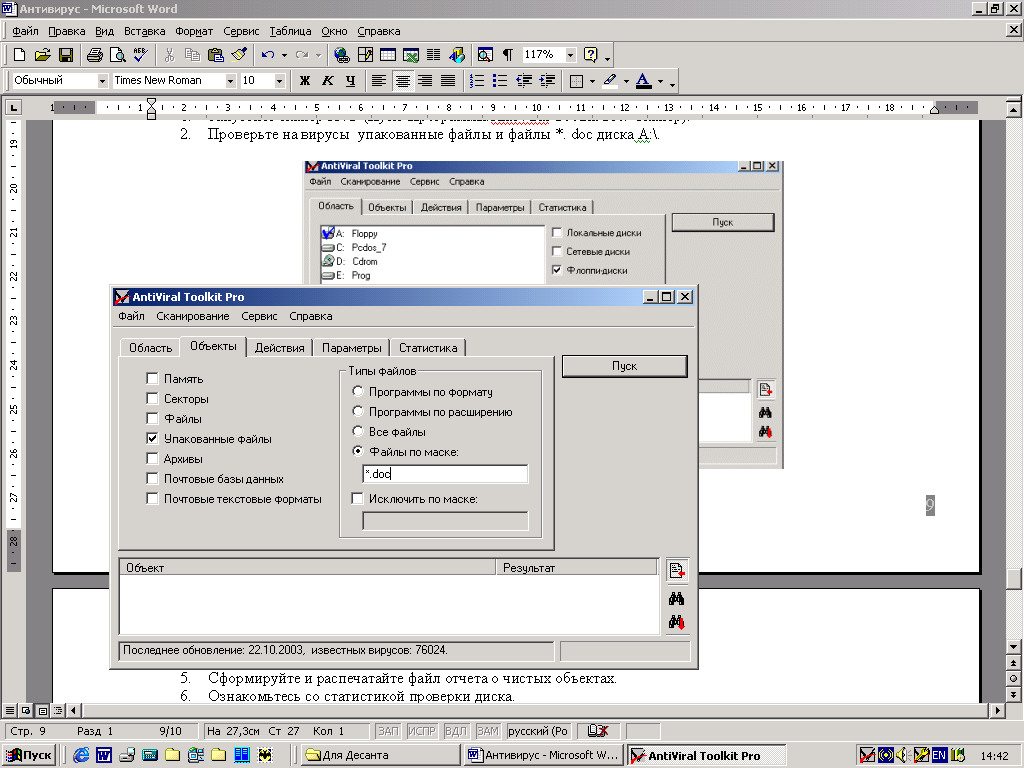Align the text to the left
Screen dimensions: 1024x768
click(379, 81)
